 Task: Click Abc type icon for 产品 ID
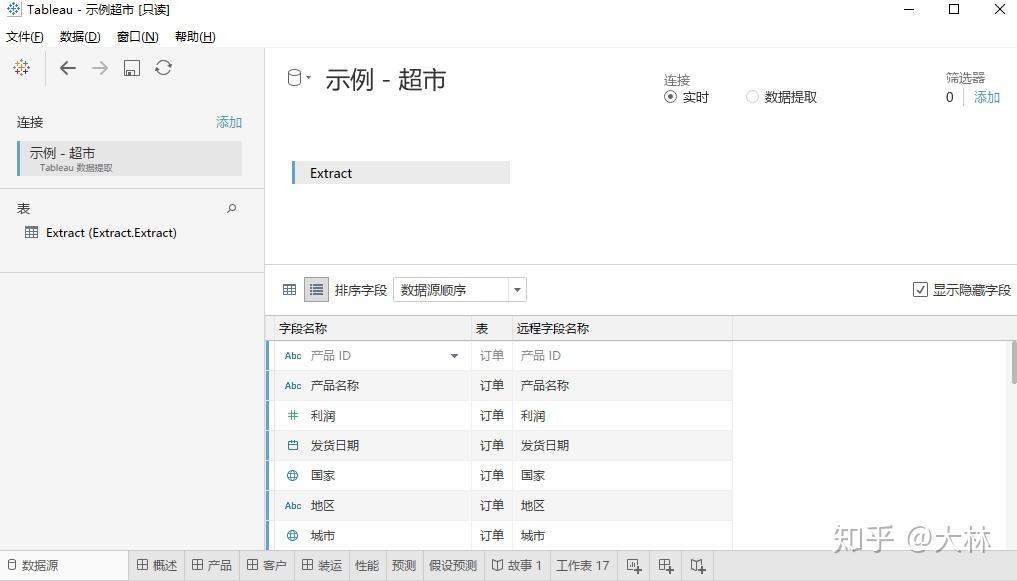293,356
